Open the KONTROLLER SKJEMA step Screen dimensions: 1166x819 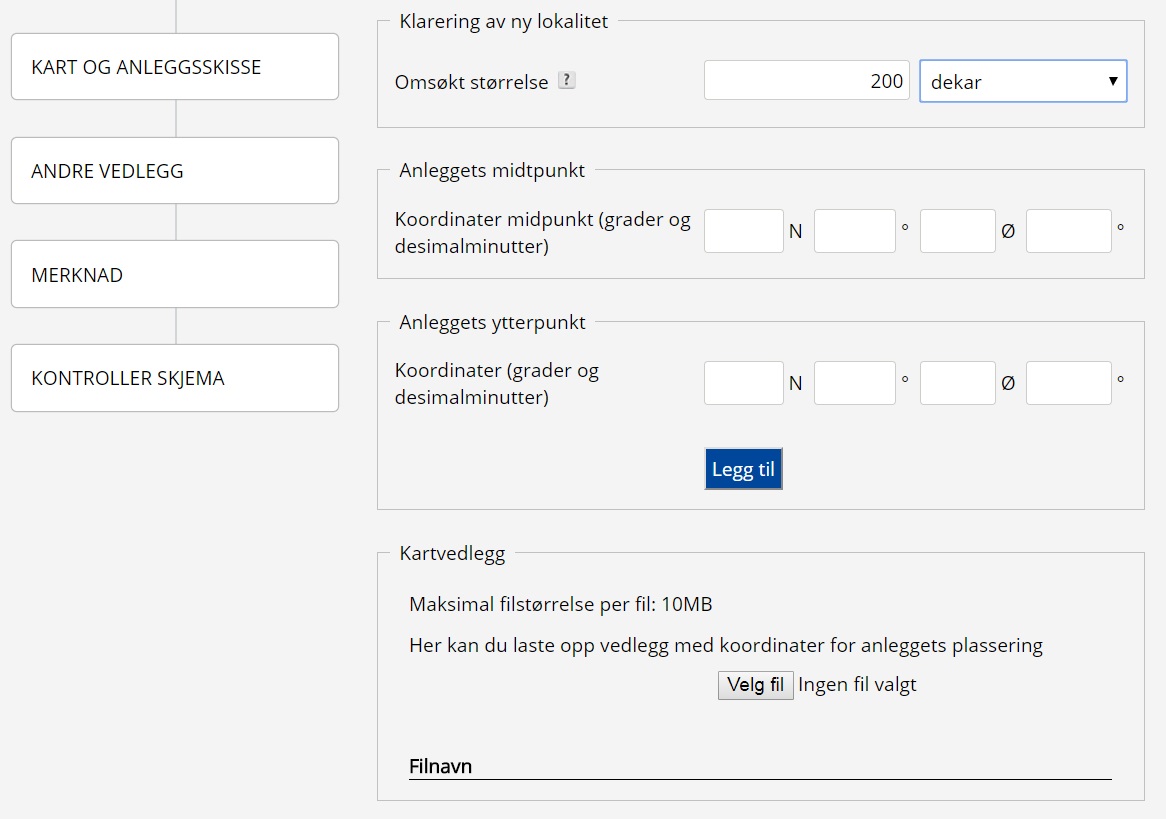(175, 379)
